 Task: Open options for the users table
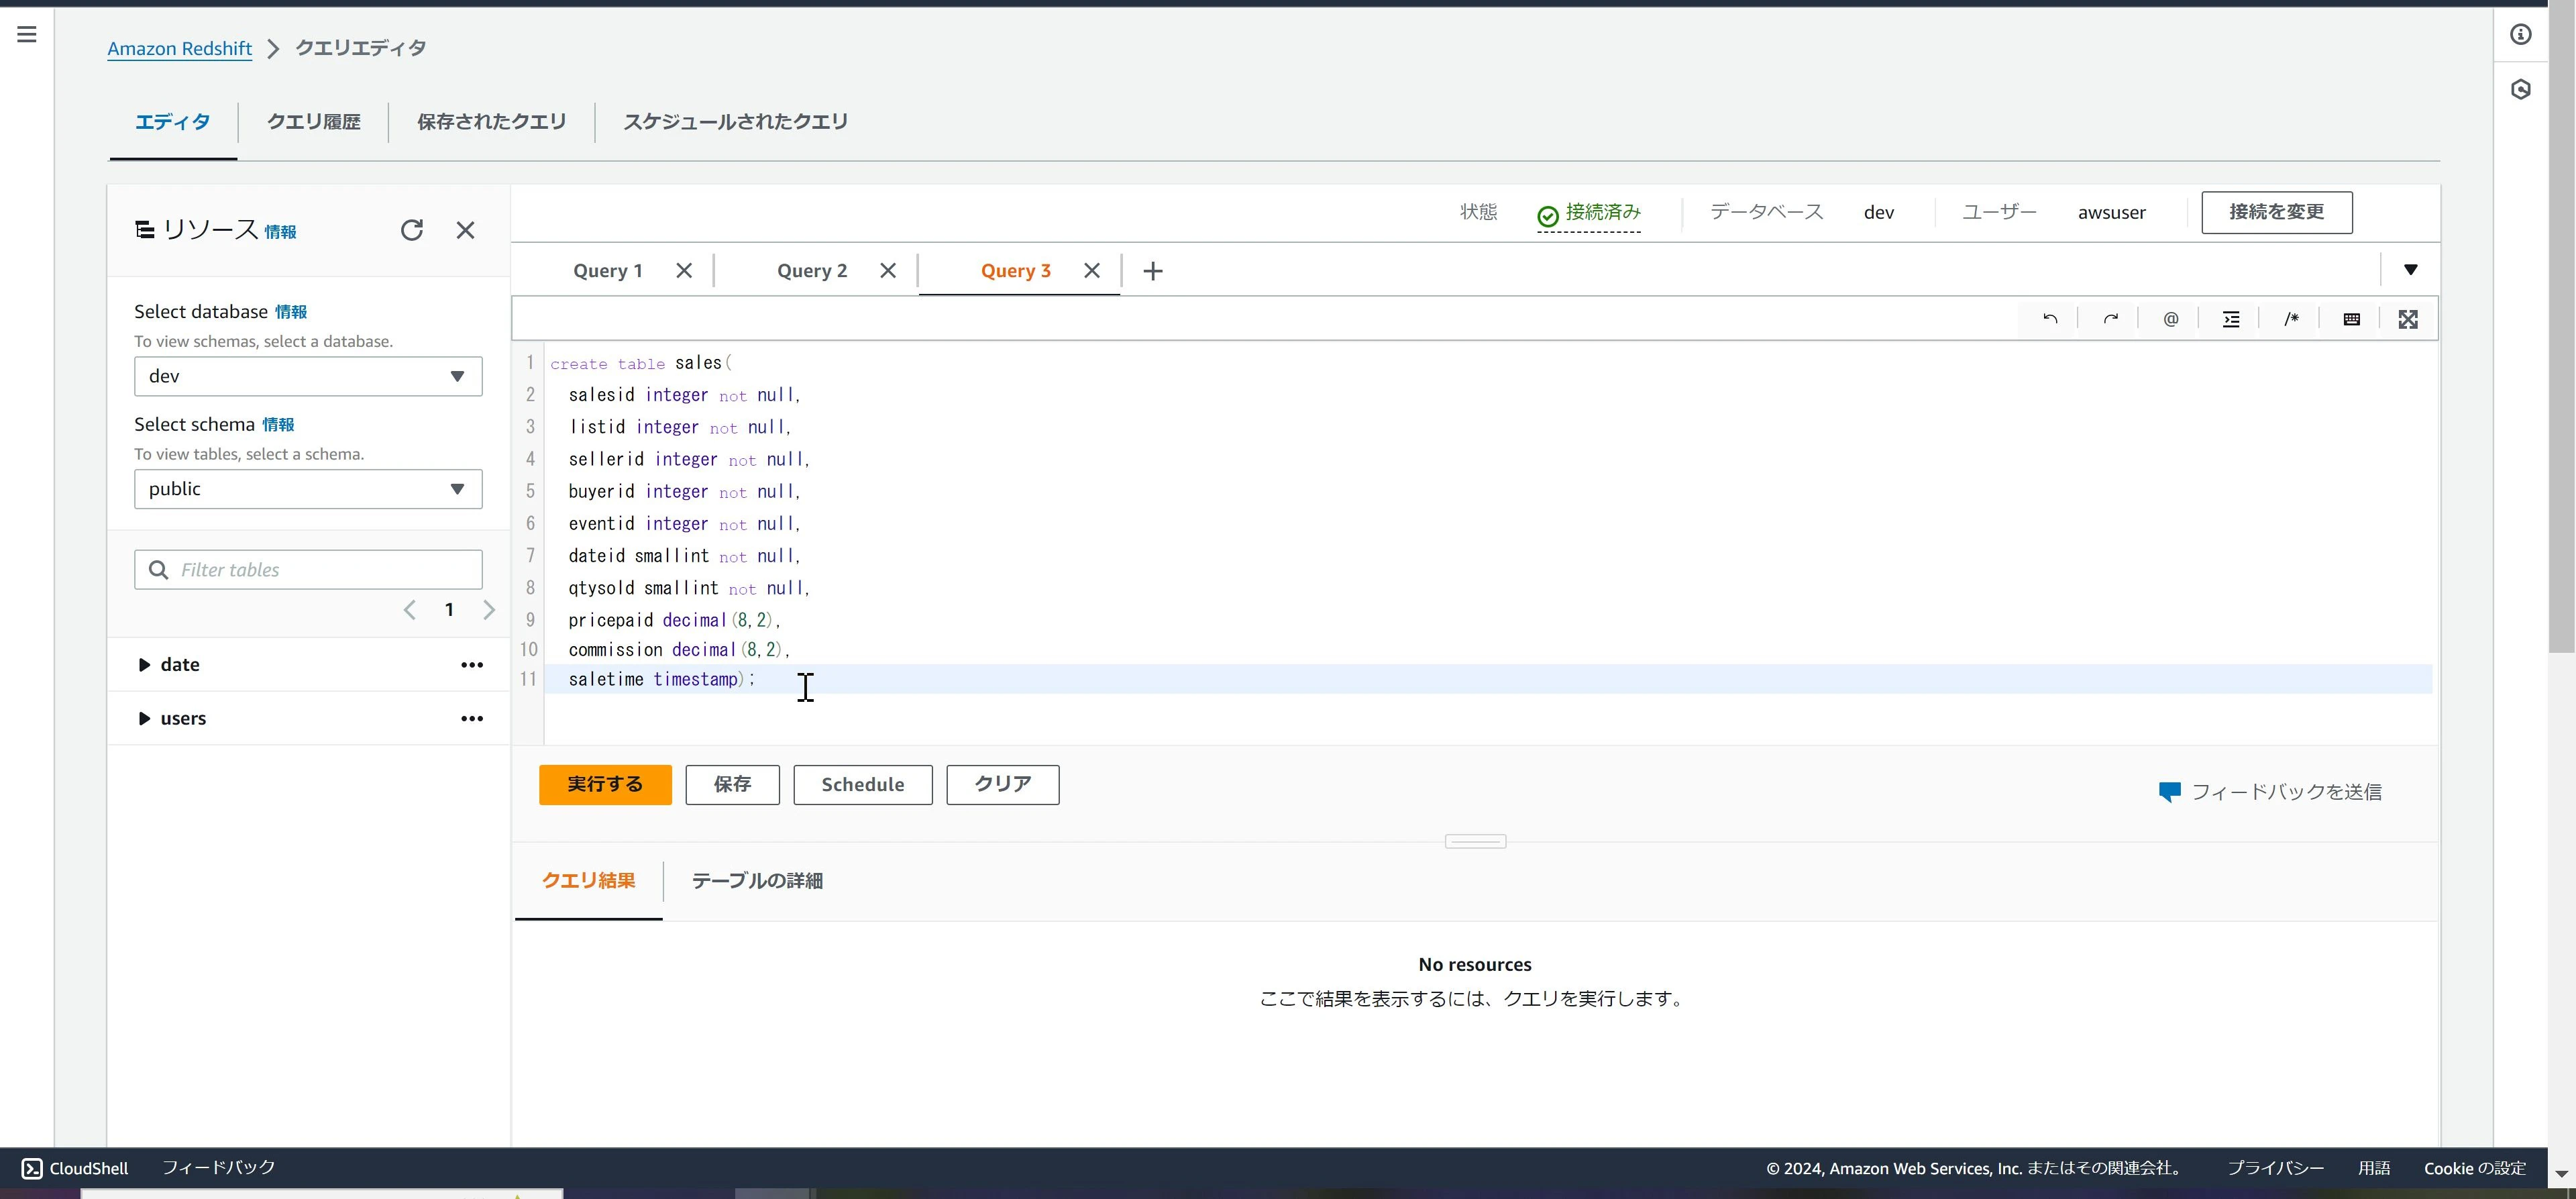click(x=472, y=719)
